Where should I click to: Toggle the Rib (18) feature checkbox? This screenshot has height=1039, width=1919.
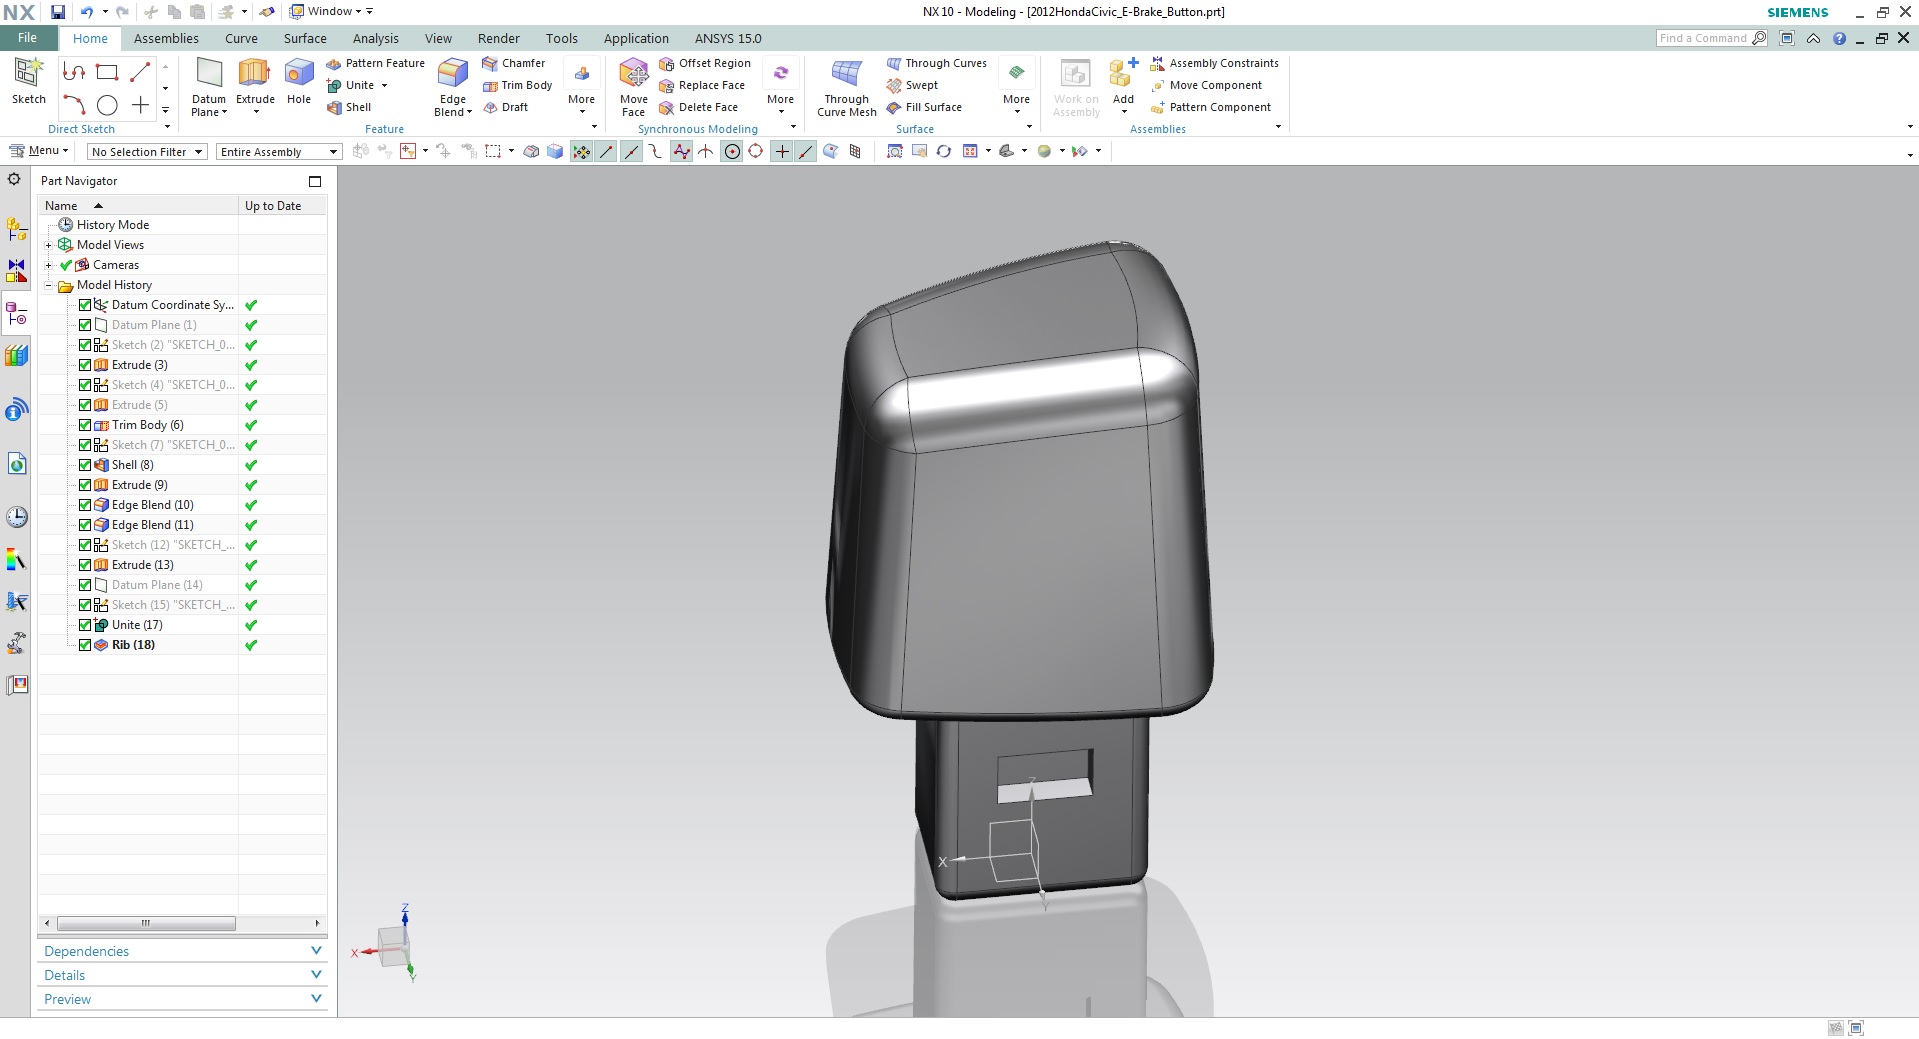85,645
